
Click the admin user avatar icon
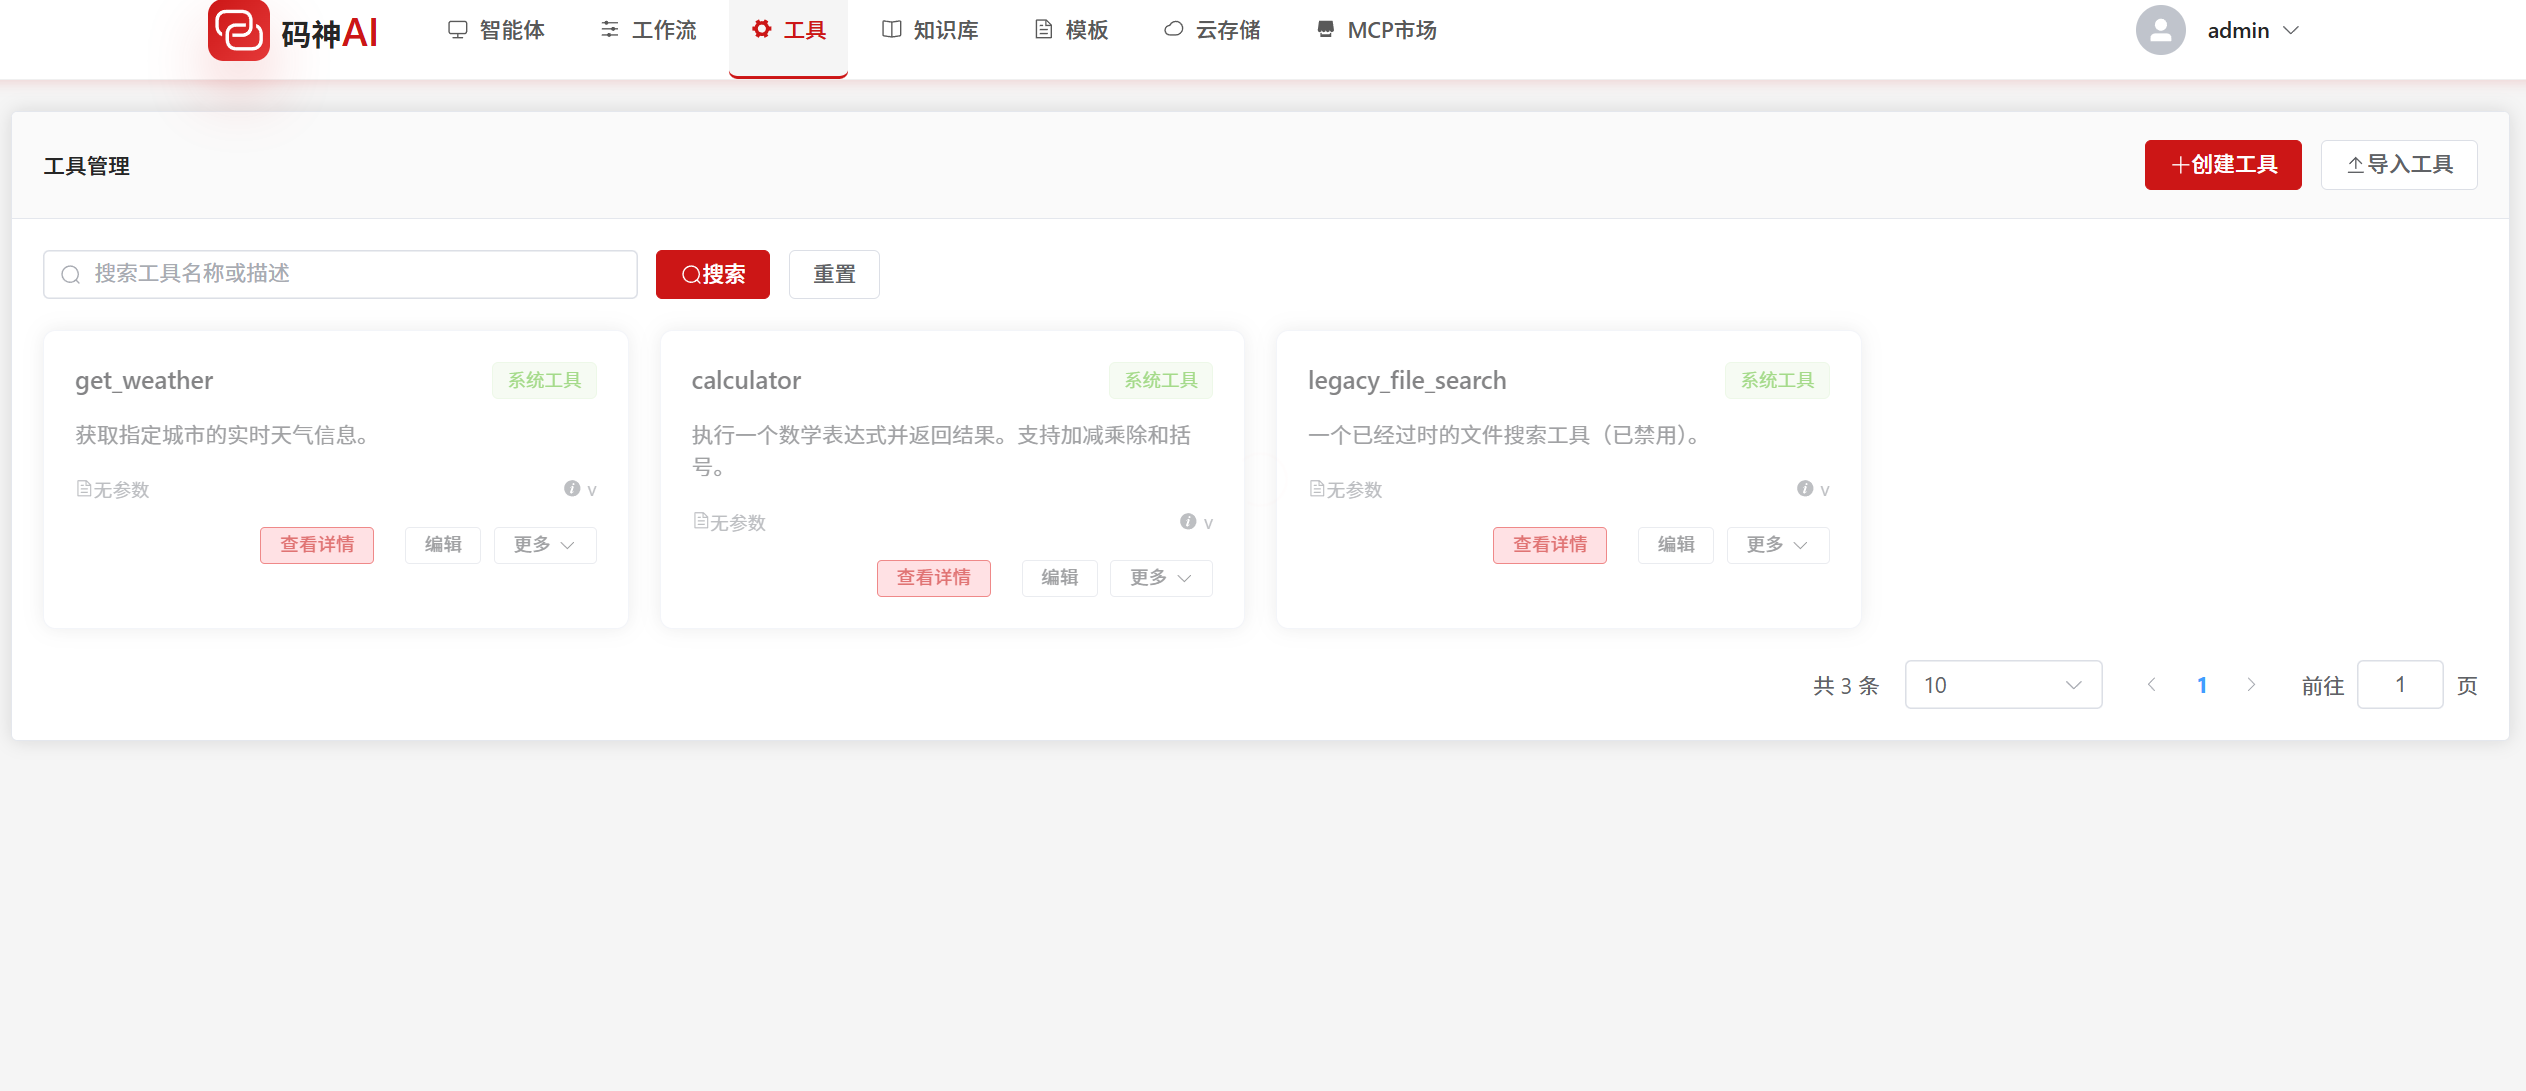pos(2160,31)
